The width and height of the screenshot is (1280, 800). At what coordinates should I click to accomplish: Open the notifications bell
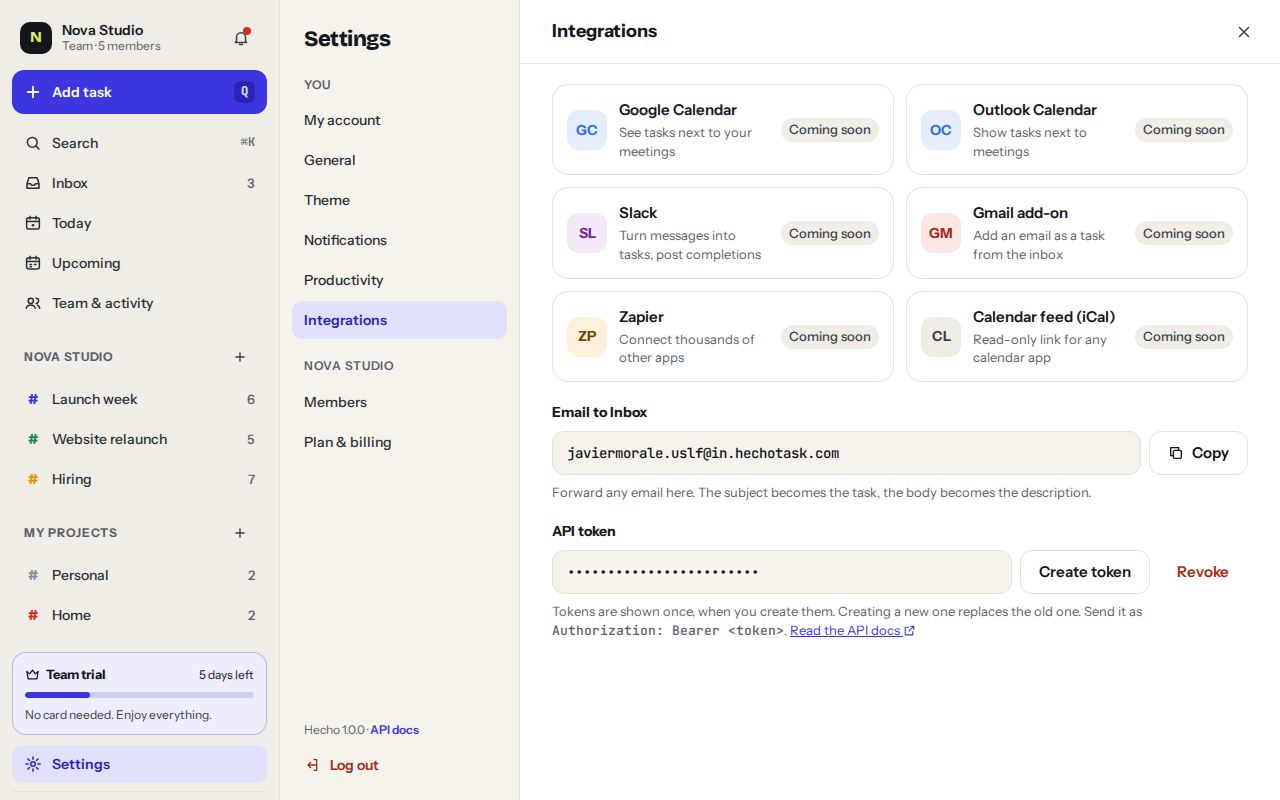tap(241, 38)
